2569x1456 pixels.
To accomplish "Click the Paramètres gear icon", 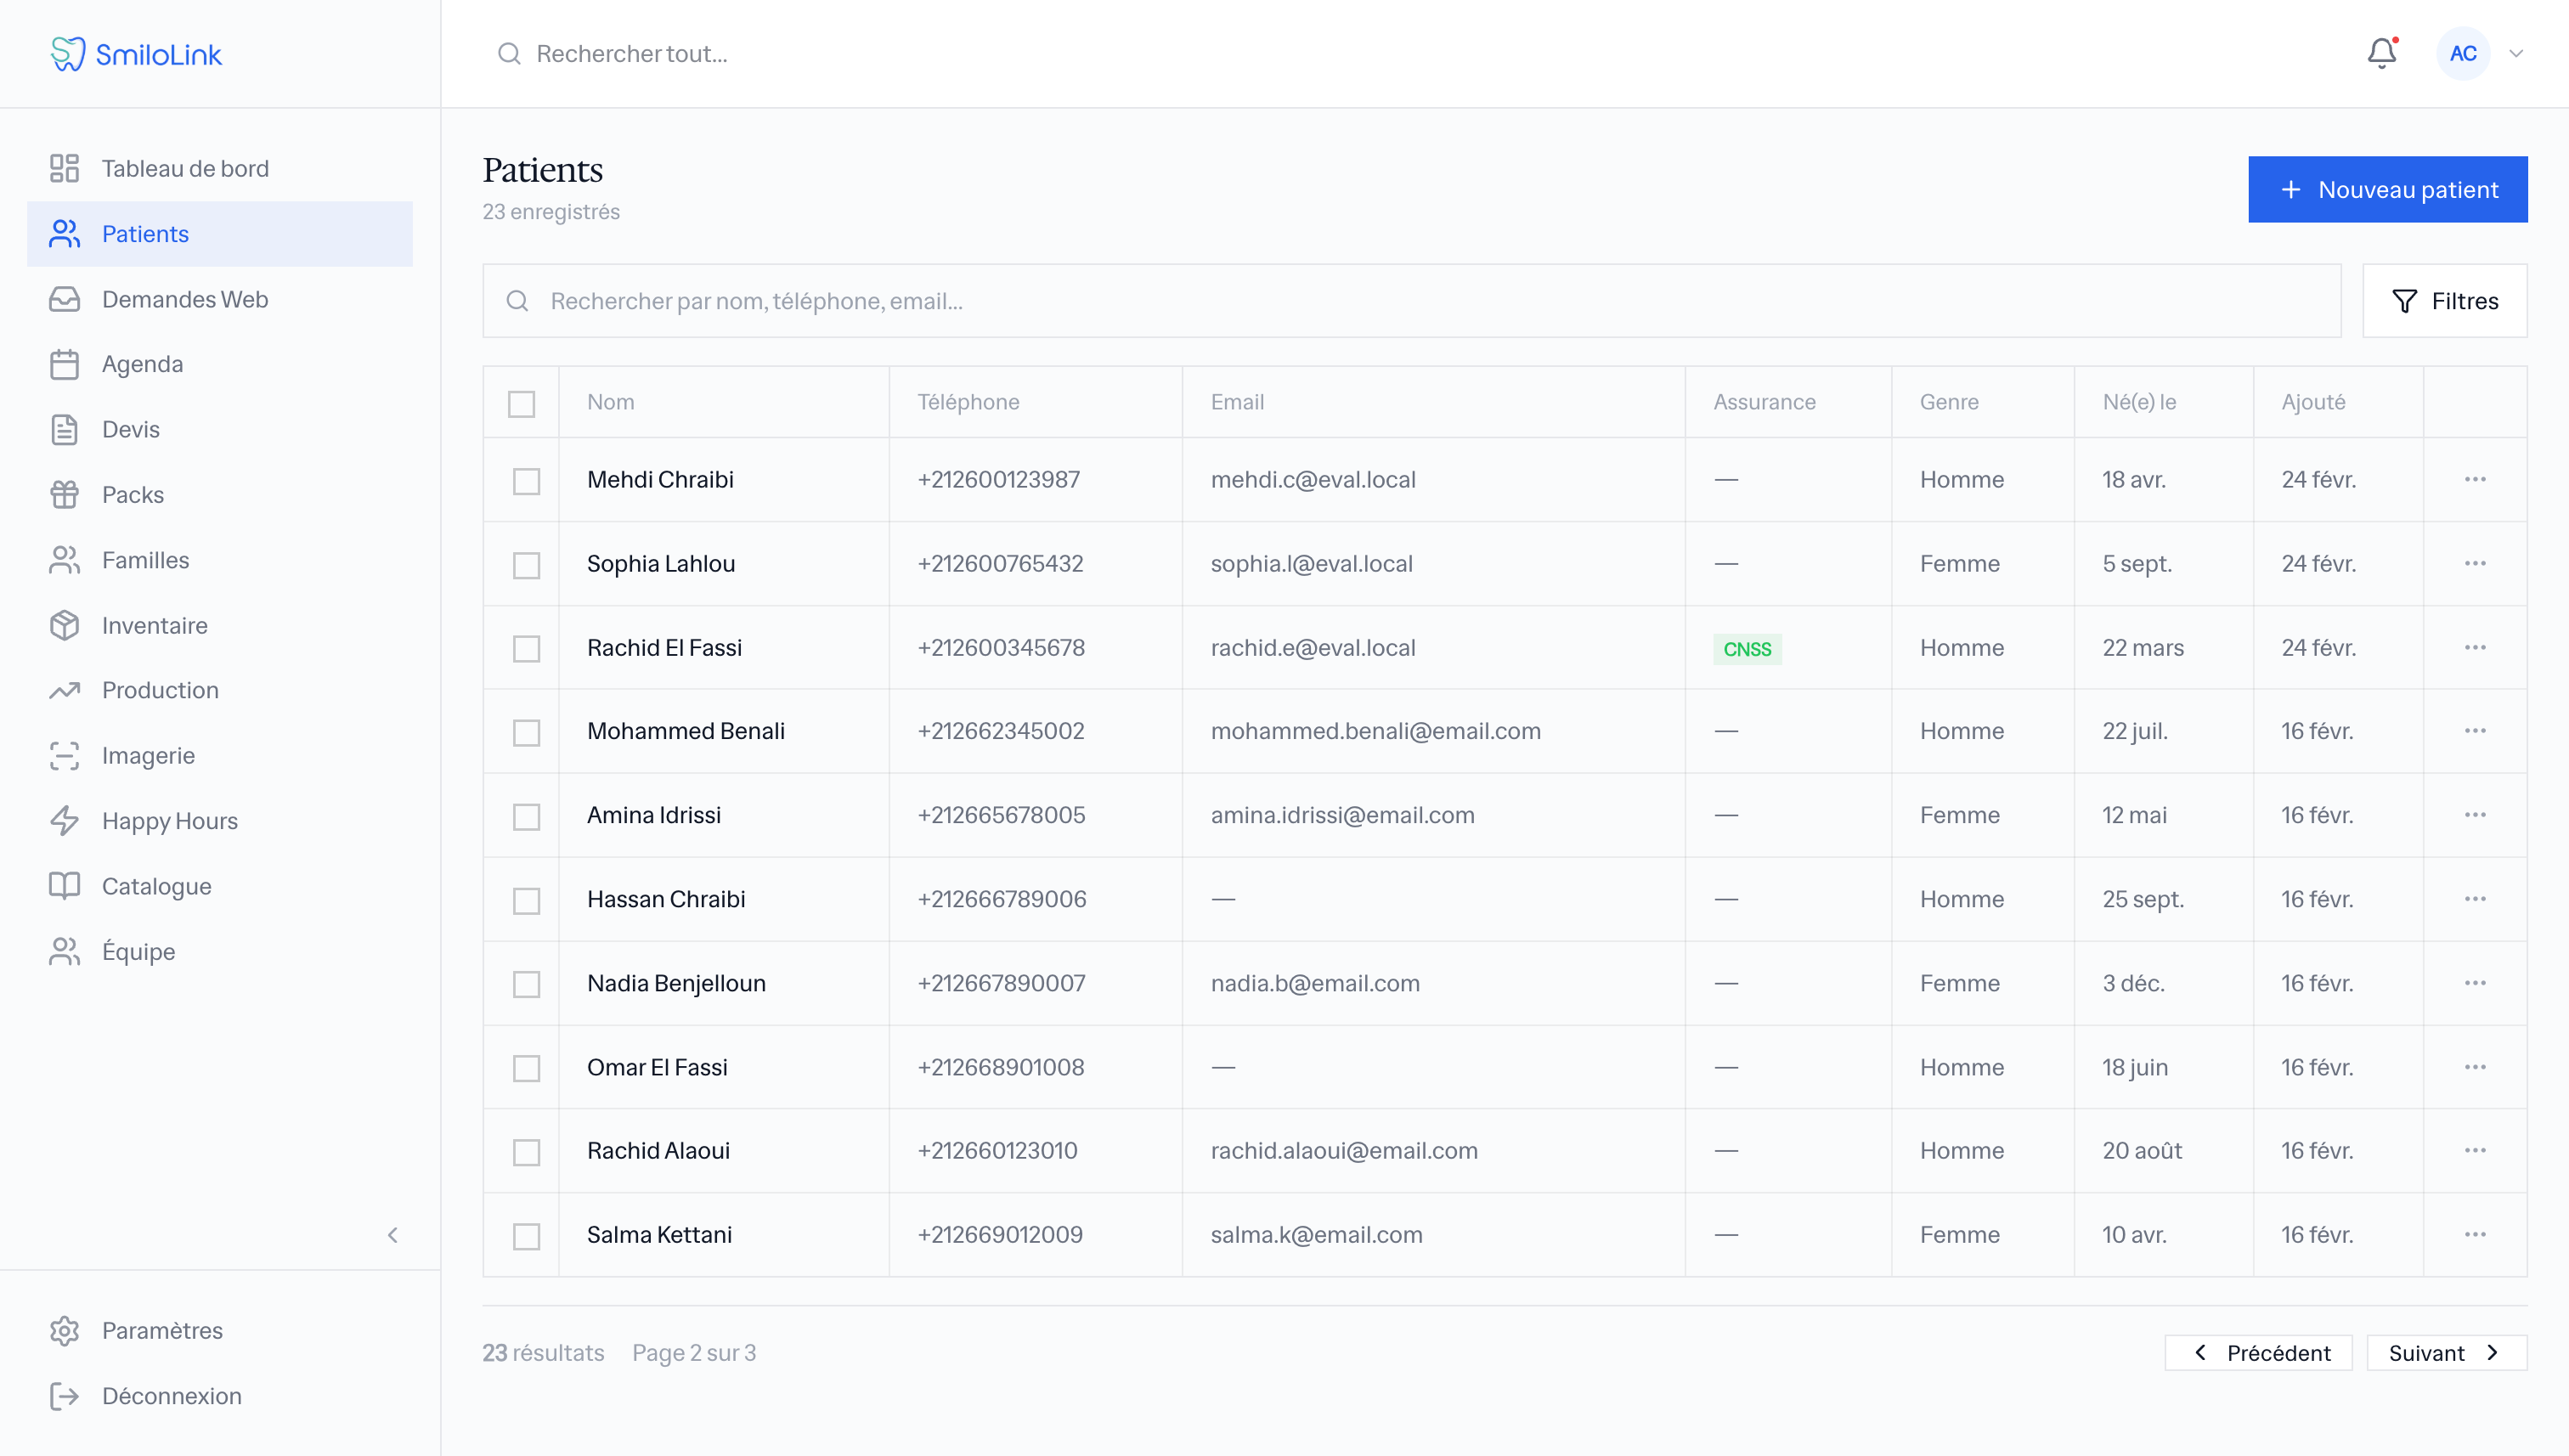I will 64,1330.
